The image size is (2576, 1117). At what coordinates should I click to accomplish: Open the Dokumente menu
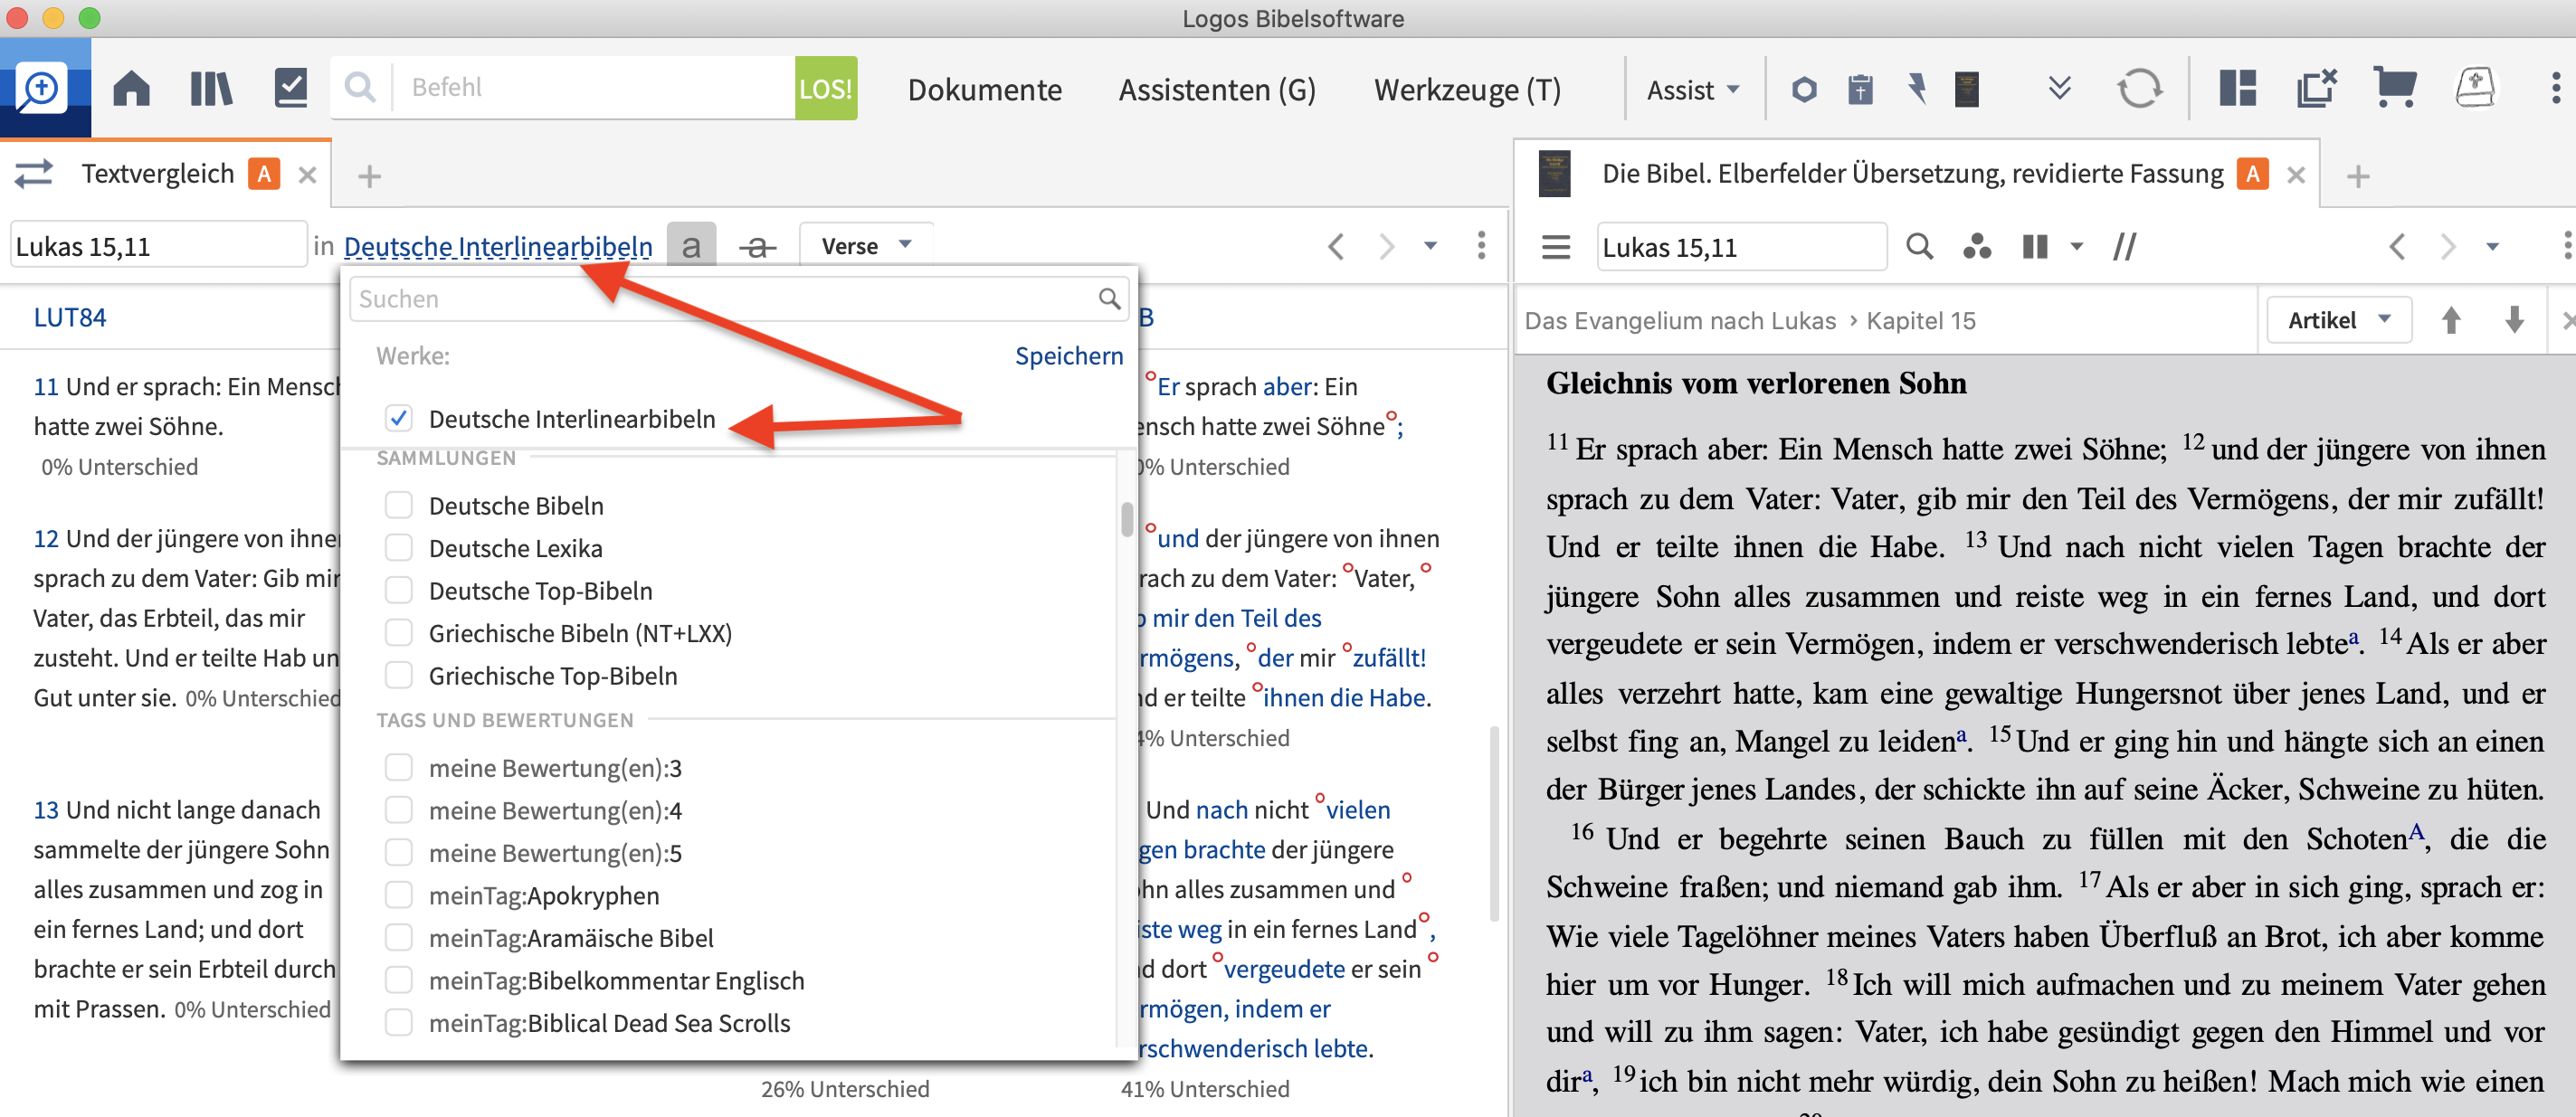984,90
